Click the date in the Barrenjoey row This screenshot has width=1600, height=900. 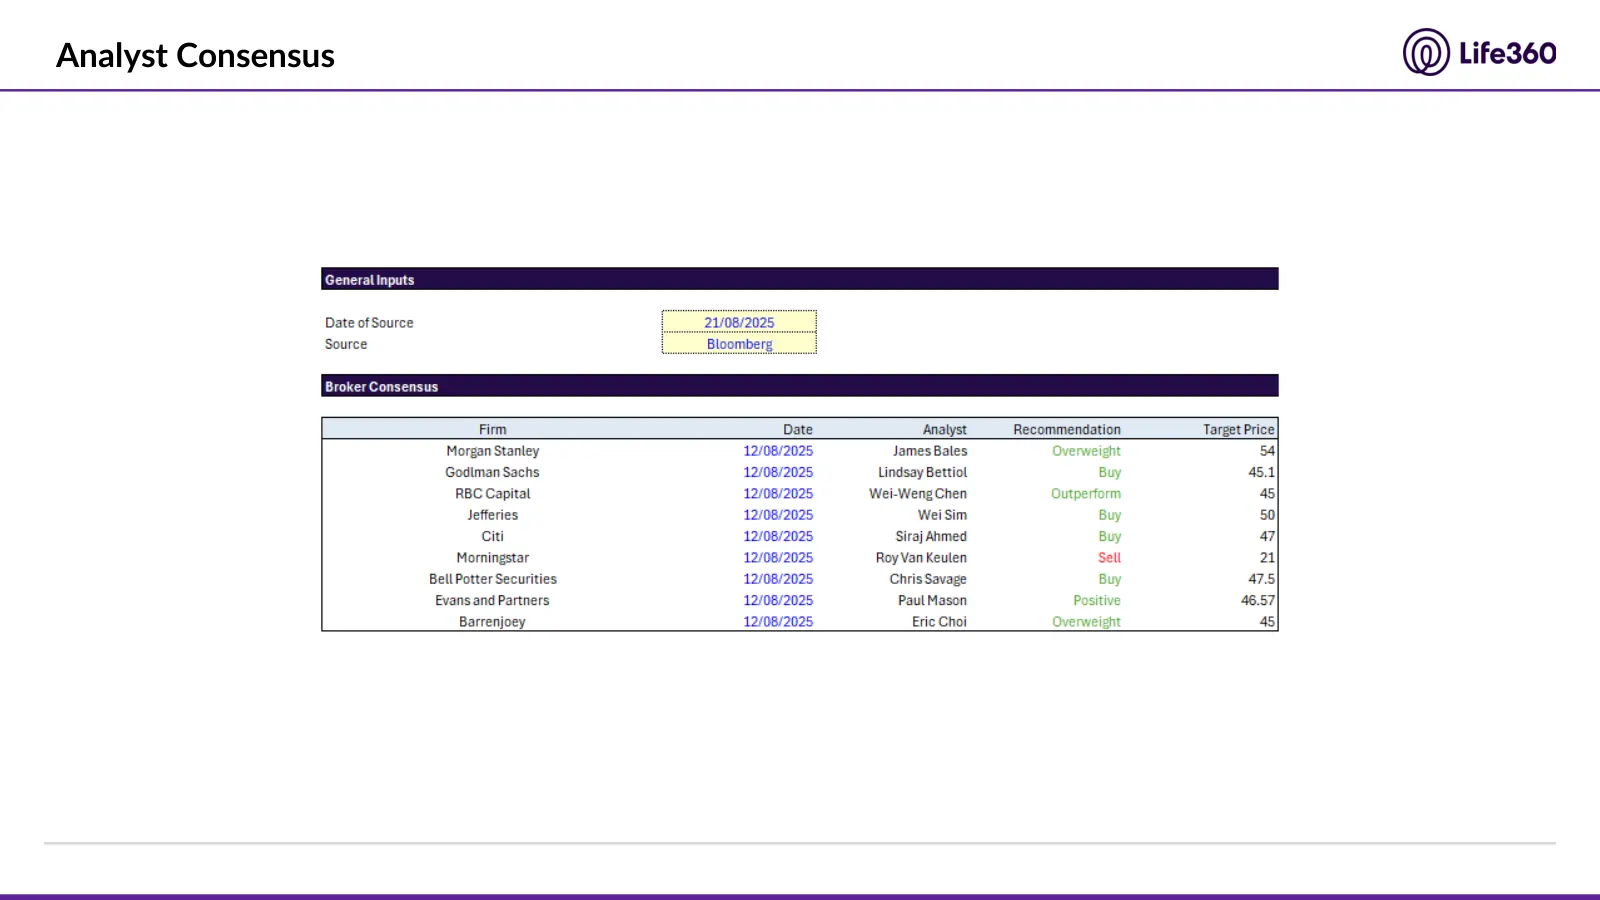[778, 622]
